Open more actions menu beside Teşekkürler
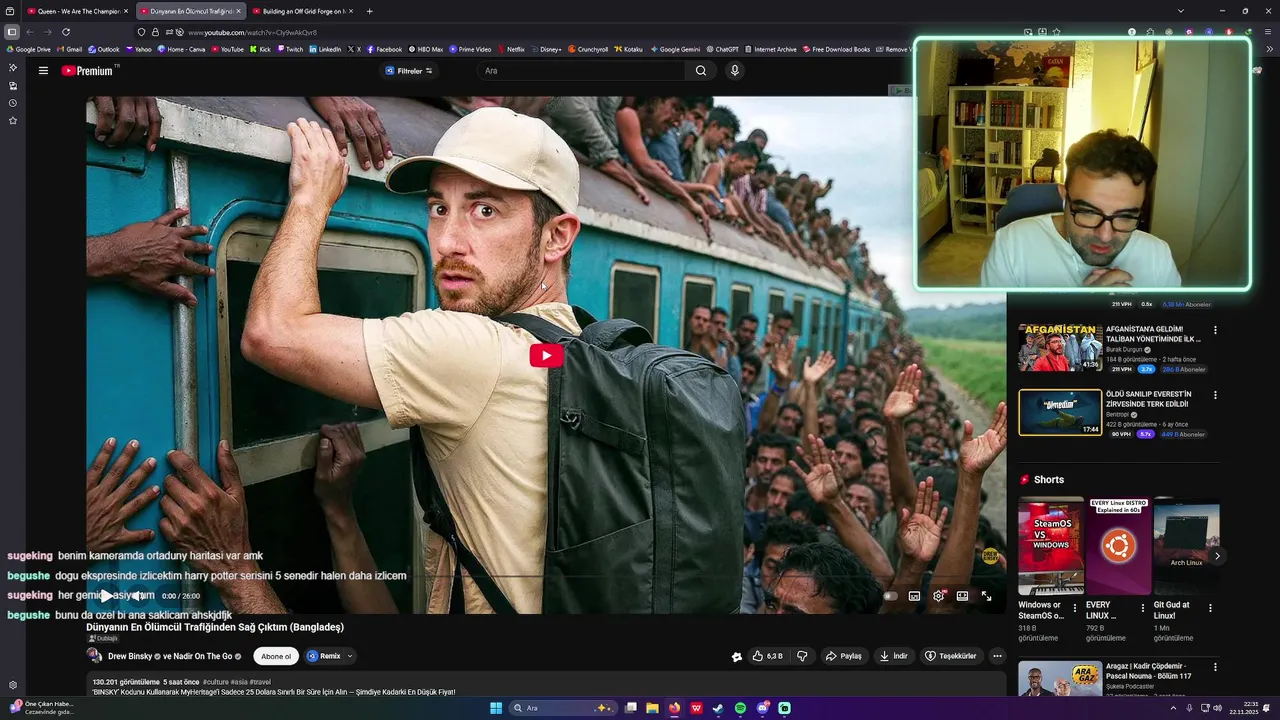The image size is (1280, 720). [997, 656]
